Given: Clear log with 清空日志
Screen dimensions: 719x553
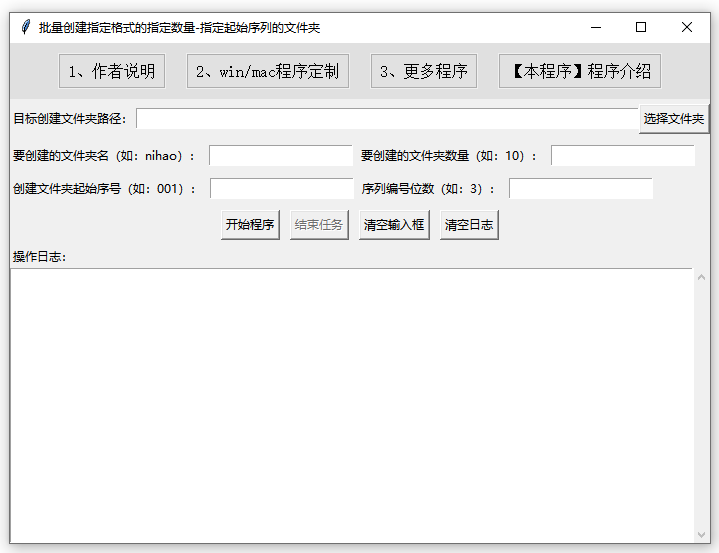Looking at the screenshot, I should 469,225.
